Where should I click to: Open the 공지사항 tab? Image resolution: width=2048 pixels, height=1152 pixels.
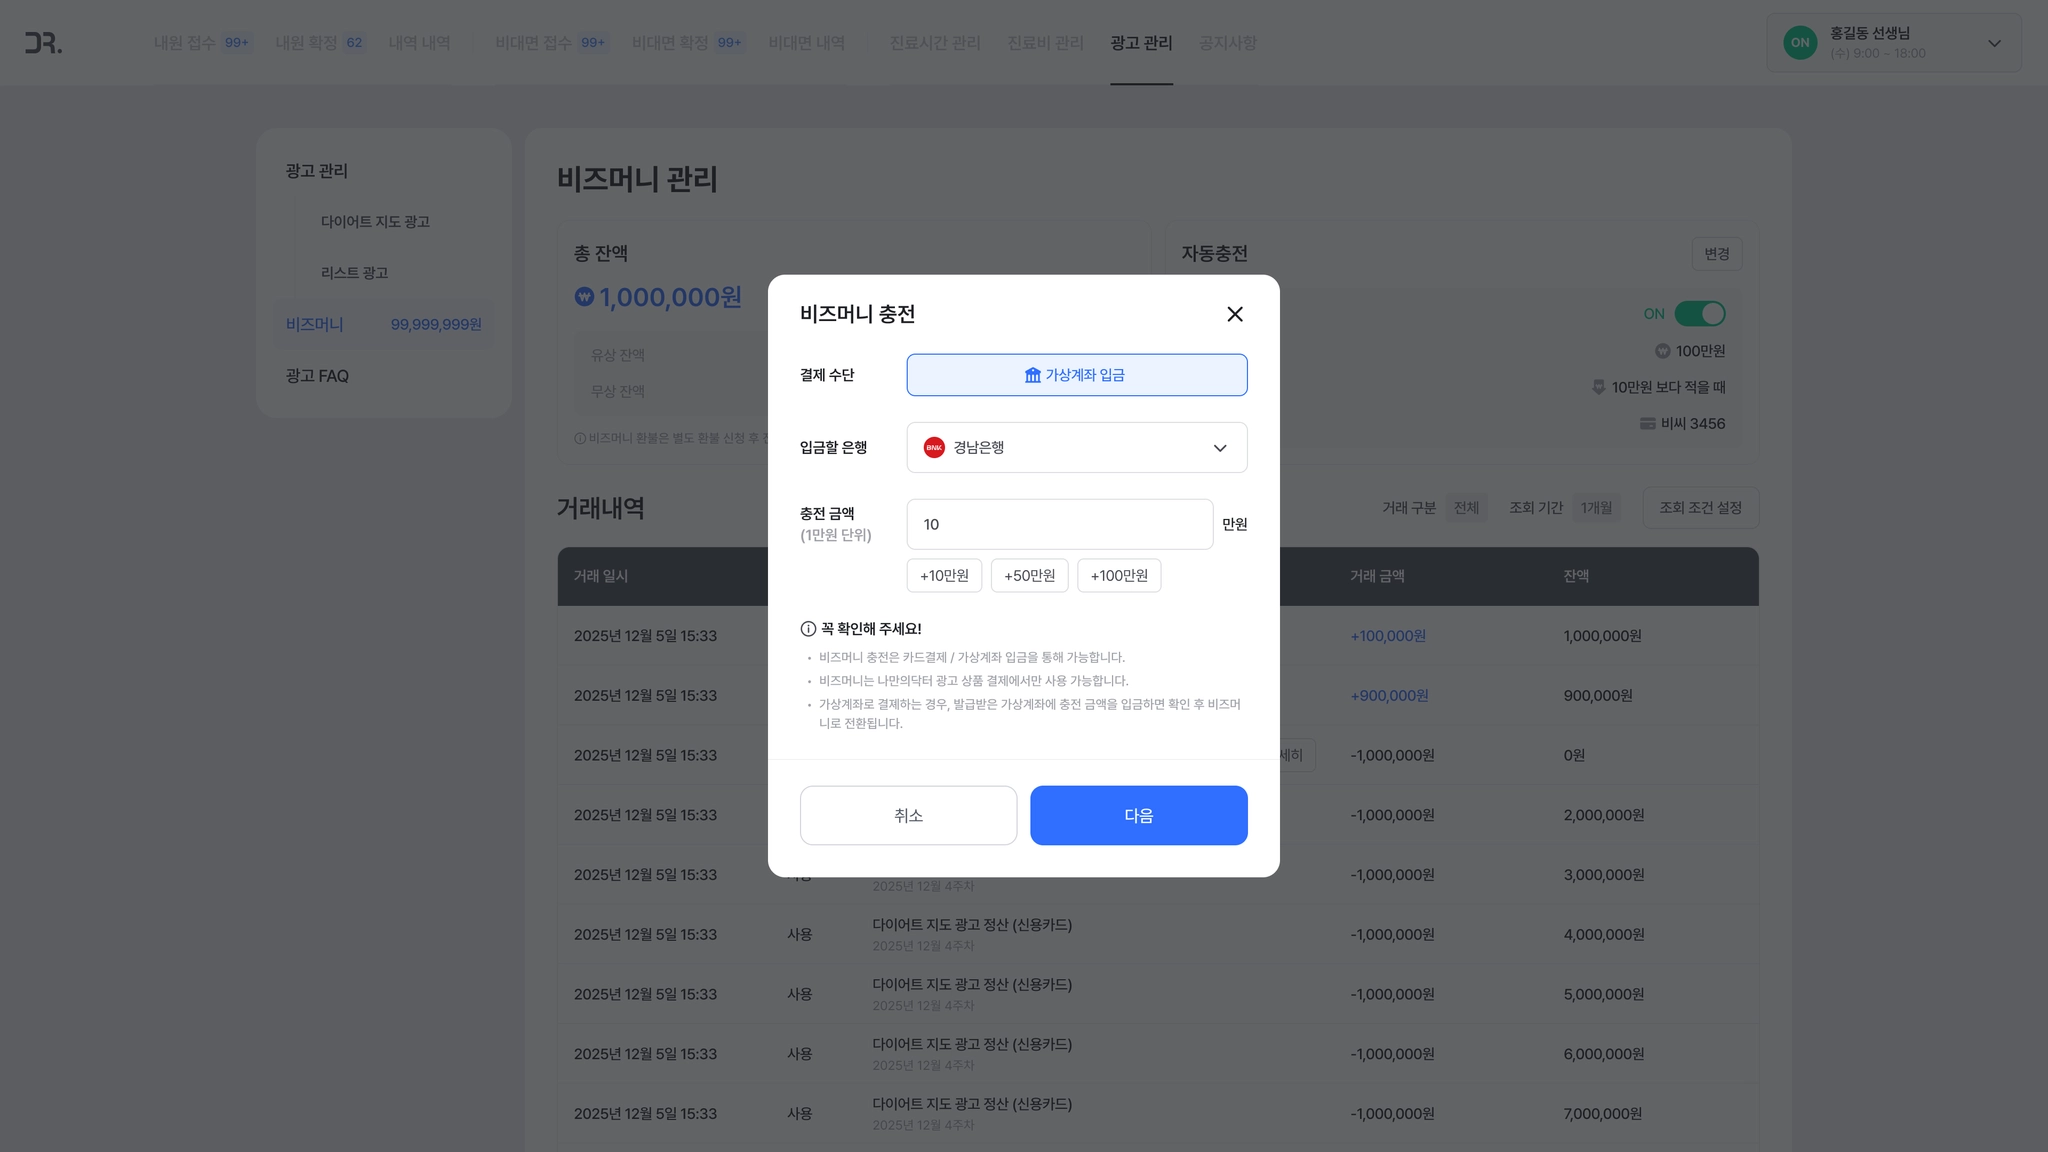point(1227,43)
